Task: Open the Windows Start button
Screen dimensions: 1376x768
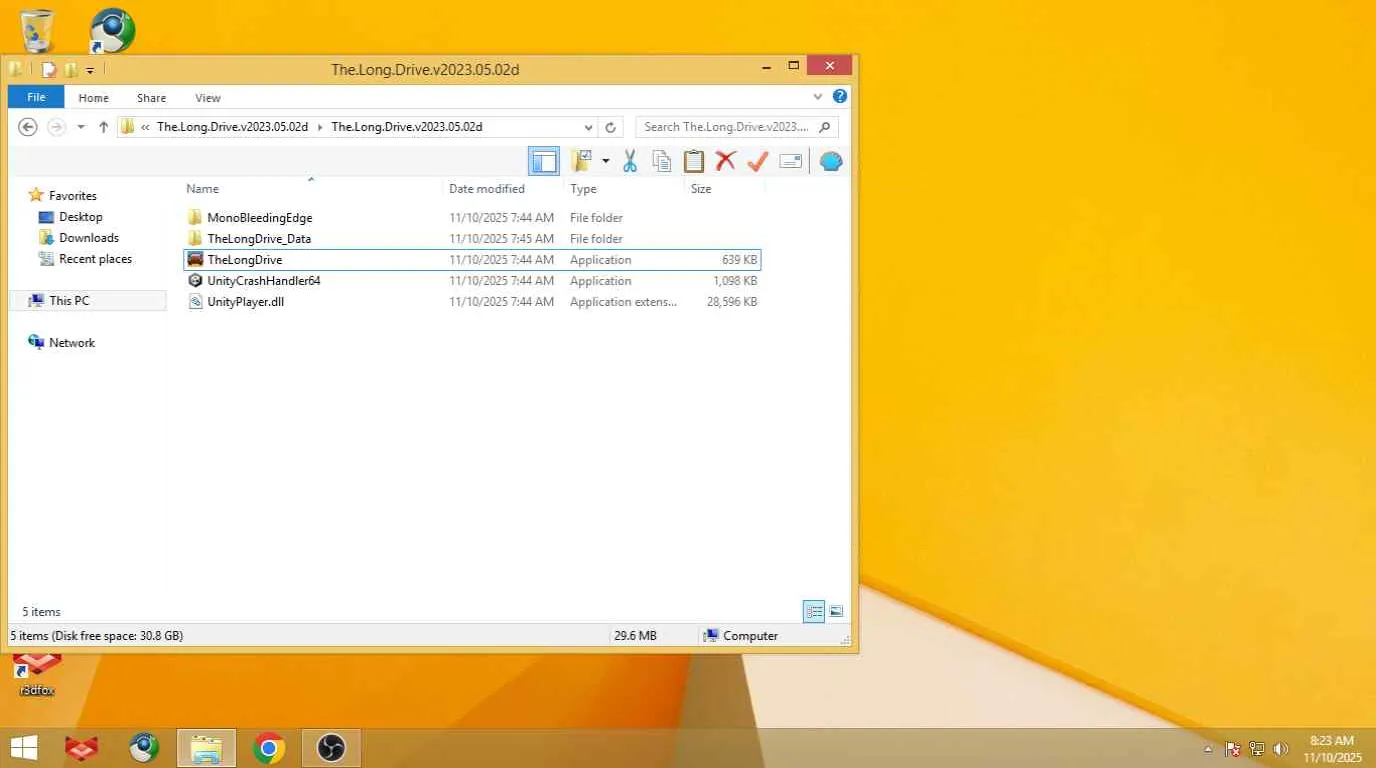Action: (24, 747)
